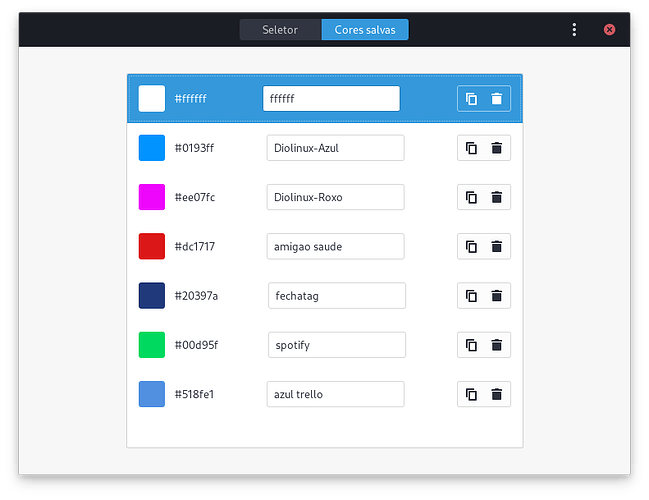Delete the Diolinux-Roxo saved color
649x500 pixels.
tap(497, 198)
